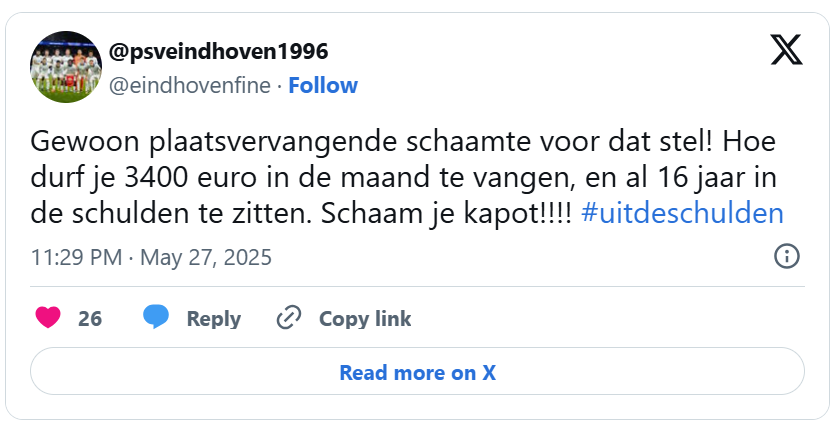The height and width of the screenshot is (422, 835).
Task: Click the Reply text label
Action: [x=214, y=318]
